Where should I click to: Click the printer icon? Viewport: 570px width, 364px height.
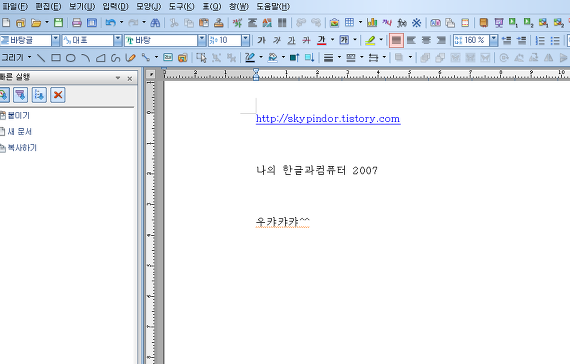coord(77,23)
